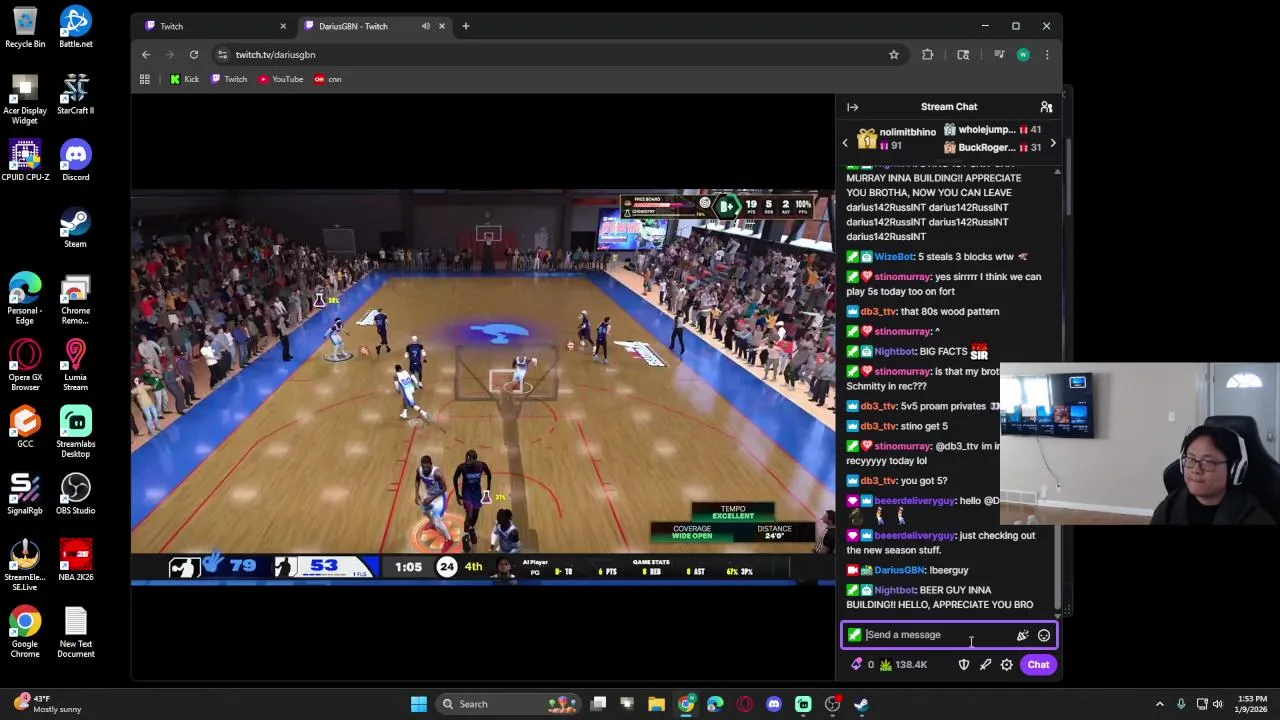
Task: Open the YouTube bookmark
Action: 281,79
